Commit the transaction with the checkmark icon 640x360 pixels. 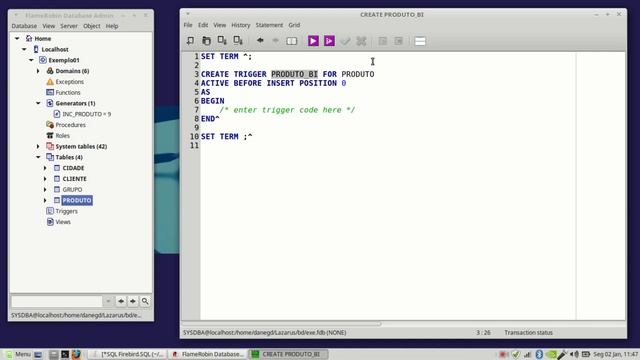click(x=345, y=41)
